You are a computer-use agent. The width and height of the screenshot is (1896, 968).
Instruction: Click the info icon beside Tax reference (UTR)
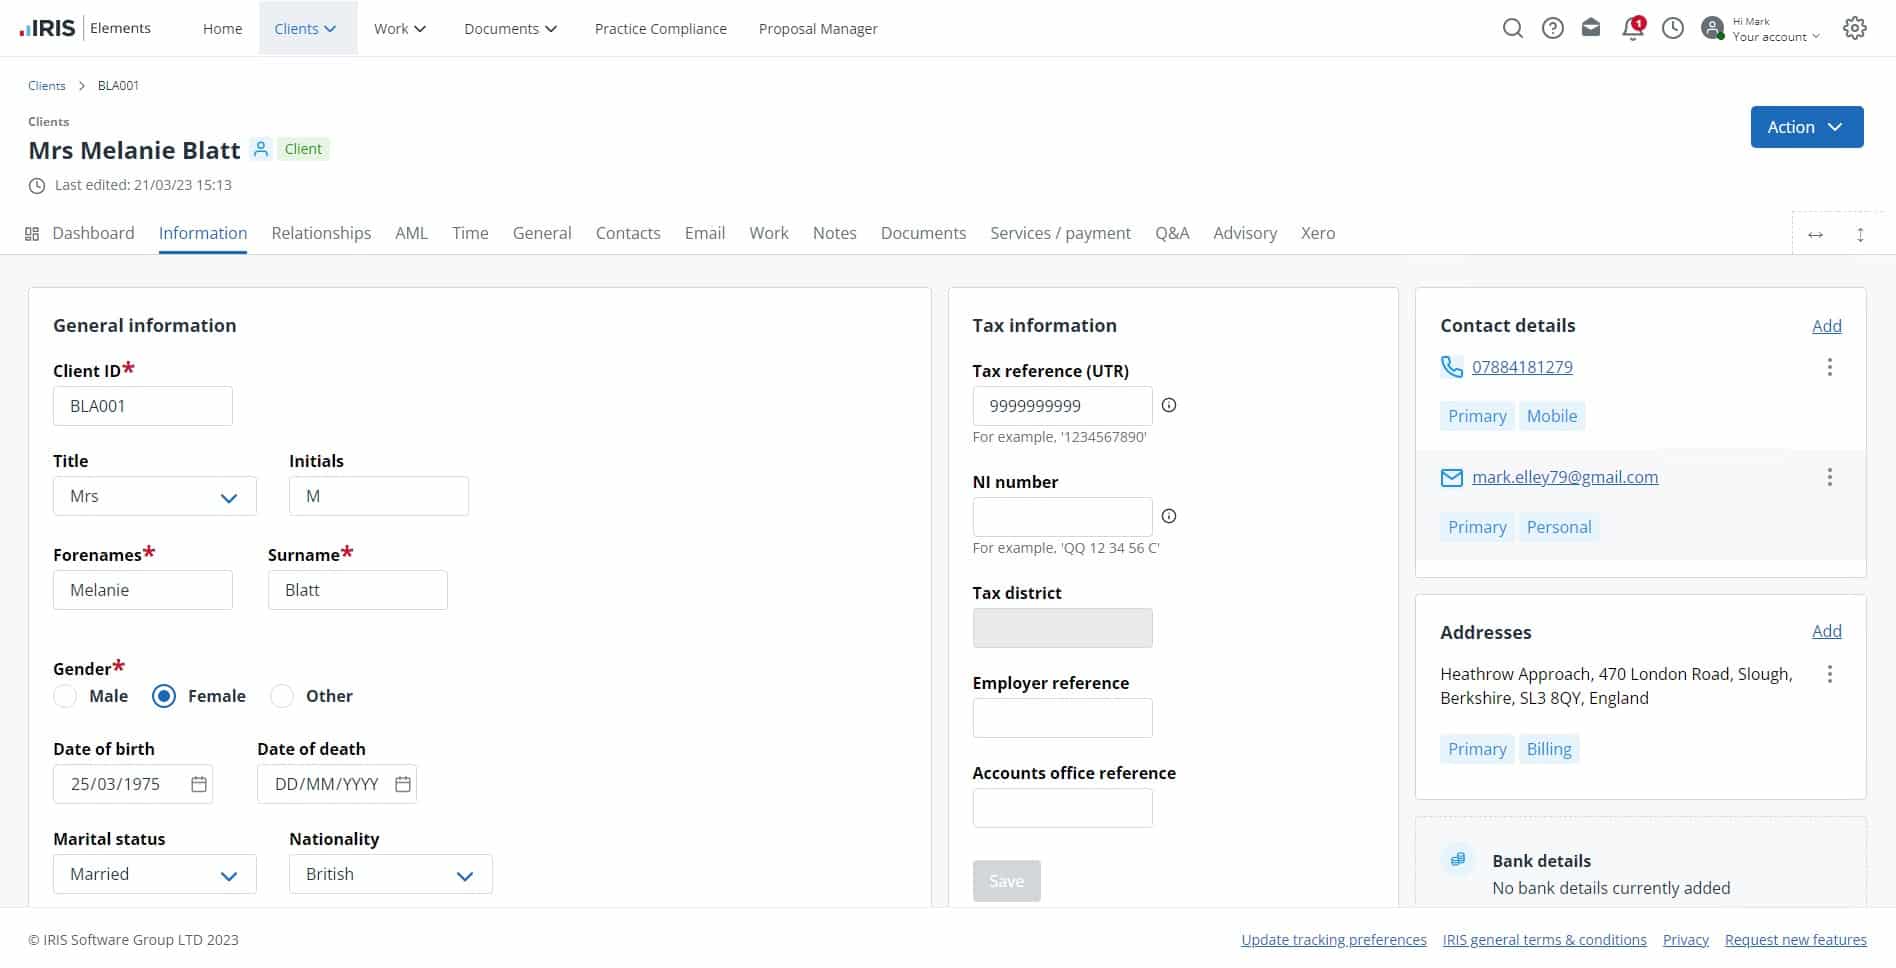[x=1168, y=405]
